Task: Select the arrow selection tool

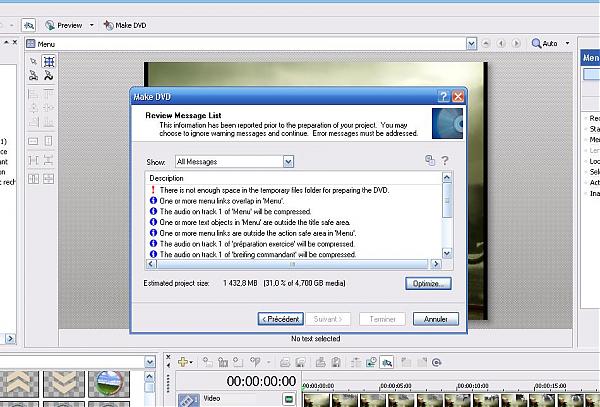Action: (32, 61)
